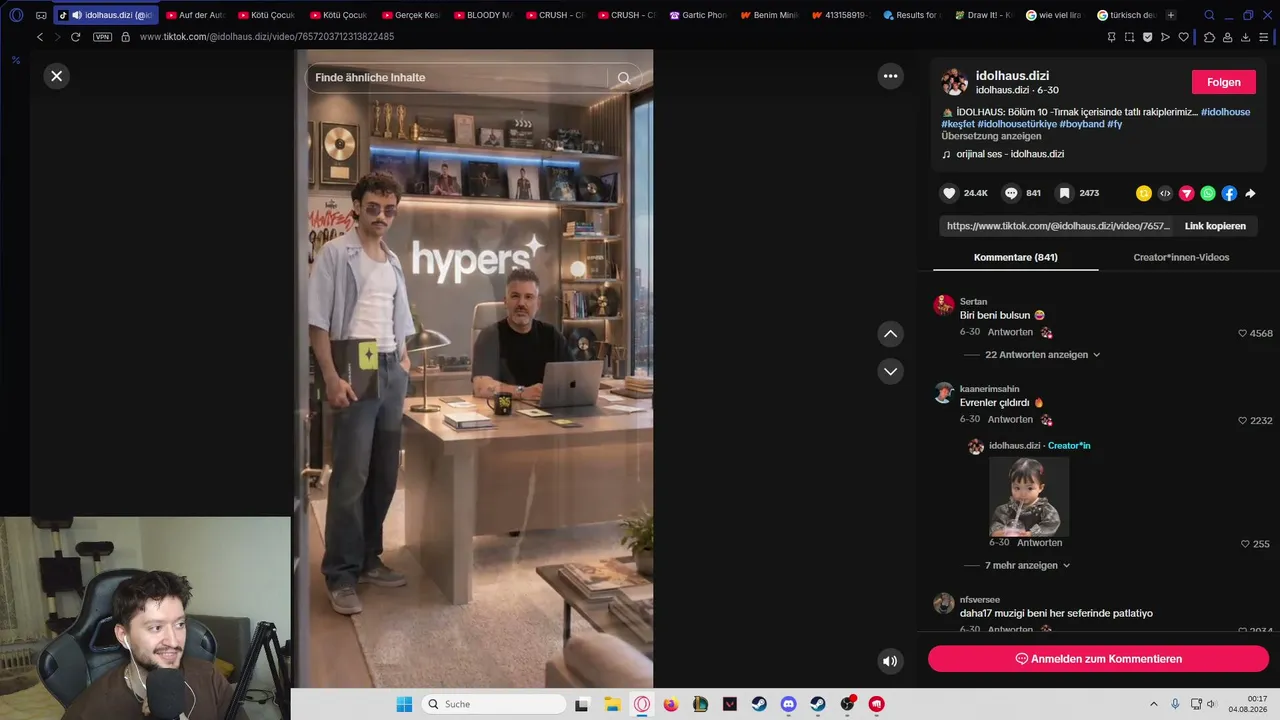Open volume control in system tray

pyautogui.click(x=1211, y=704)
